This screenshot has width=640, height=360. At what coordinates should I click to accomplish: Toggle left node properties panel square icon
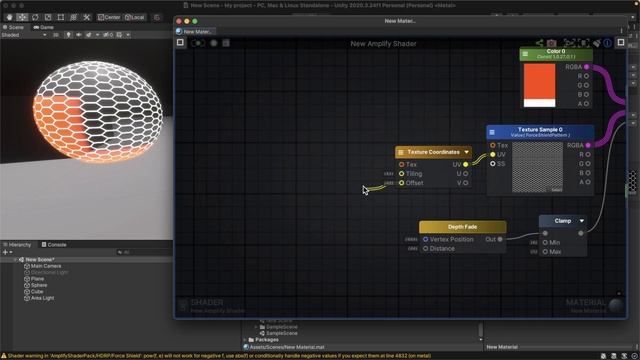coord(180,42)
